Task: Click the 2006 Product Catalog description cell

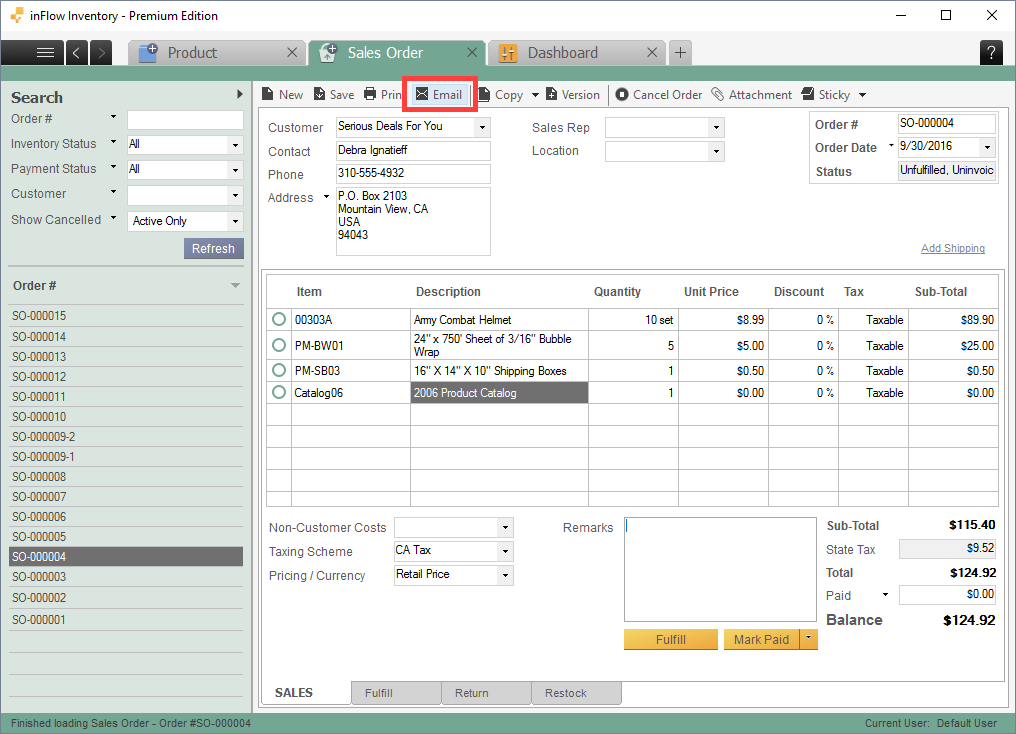Action: coord(500,393)
